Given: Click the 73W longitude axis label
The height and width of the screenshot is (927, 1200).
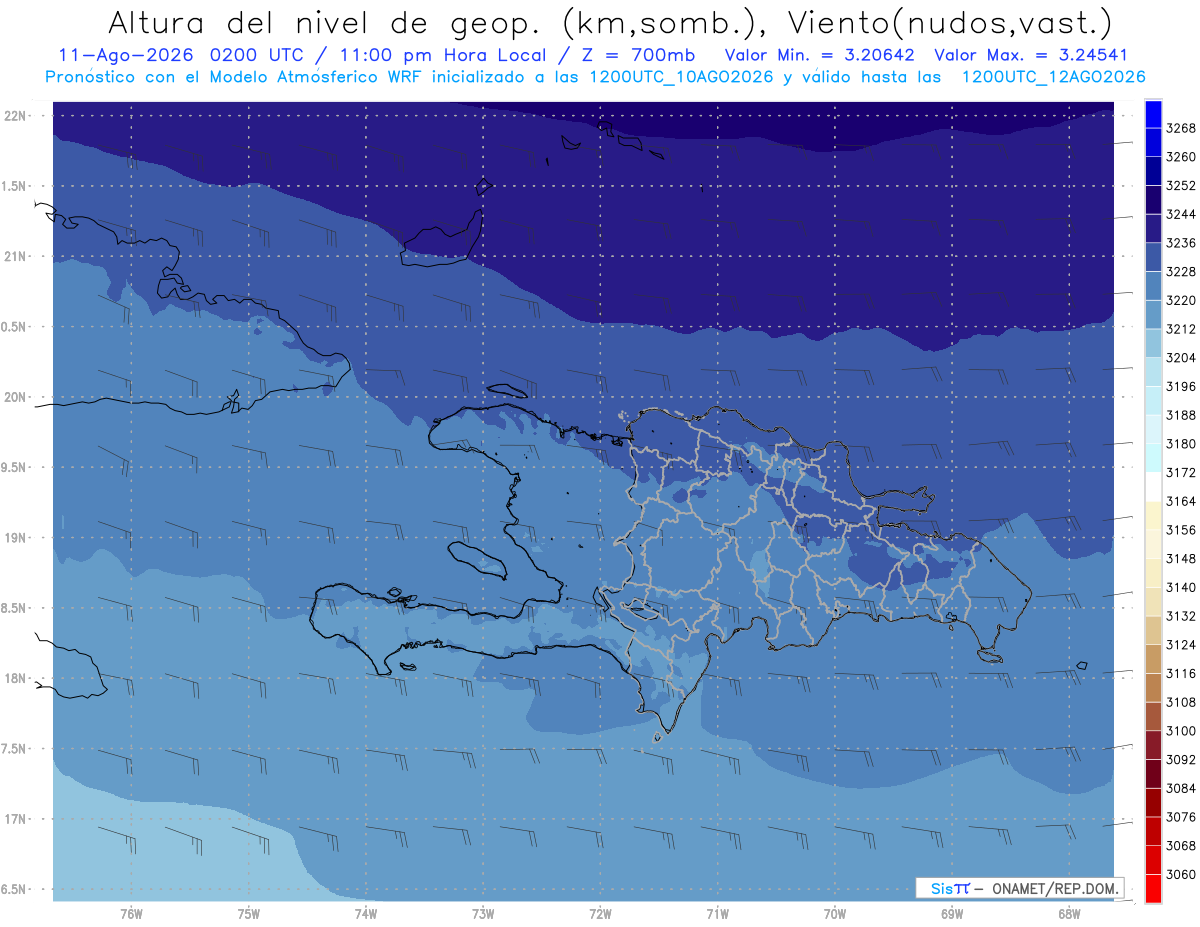Looking at the screenshot, I should pyautogui.click(x=483, y=914).
